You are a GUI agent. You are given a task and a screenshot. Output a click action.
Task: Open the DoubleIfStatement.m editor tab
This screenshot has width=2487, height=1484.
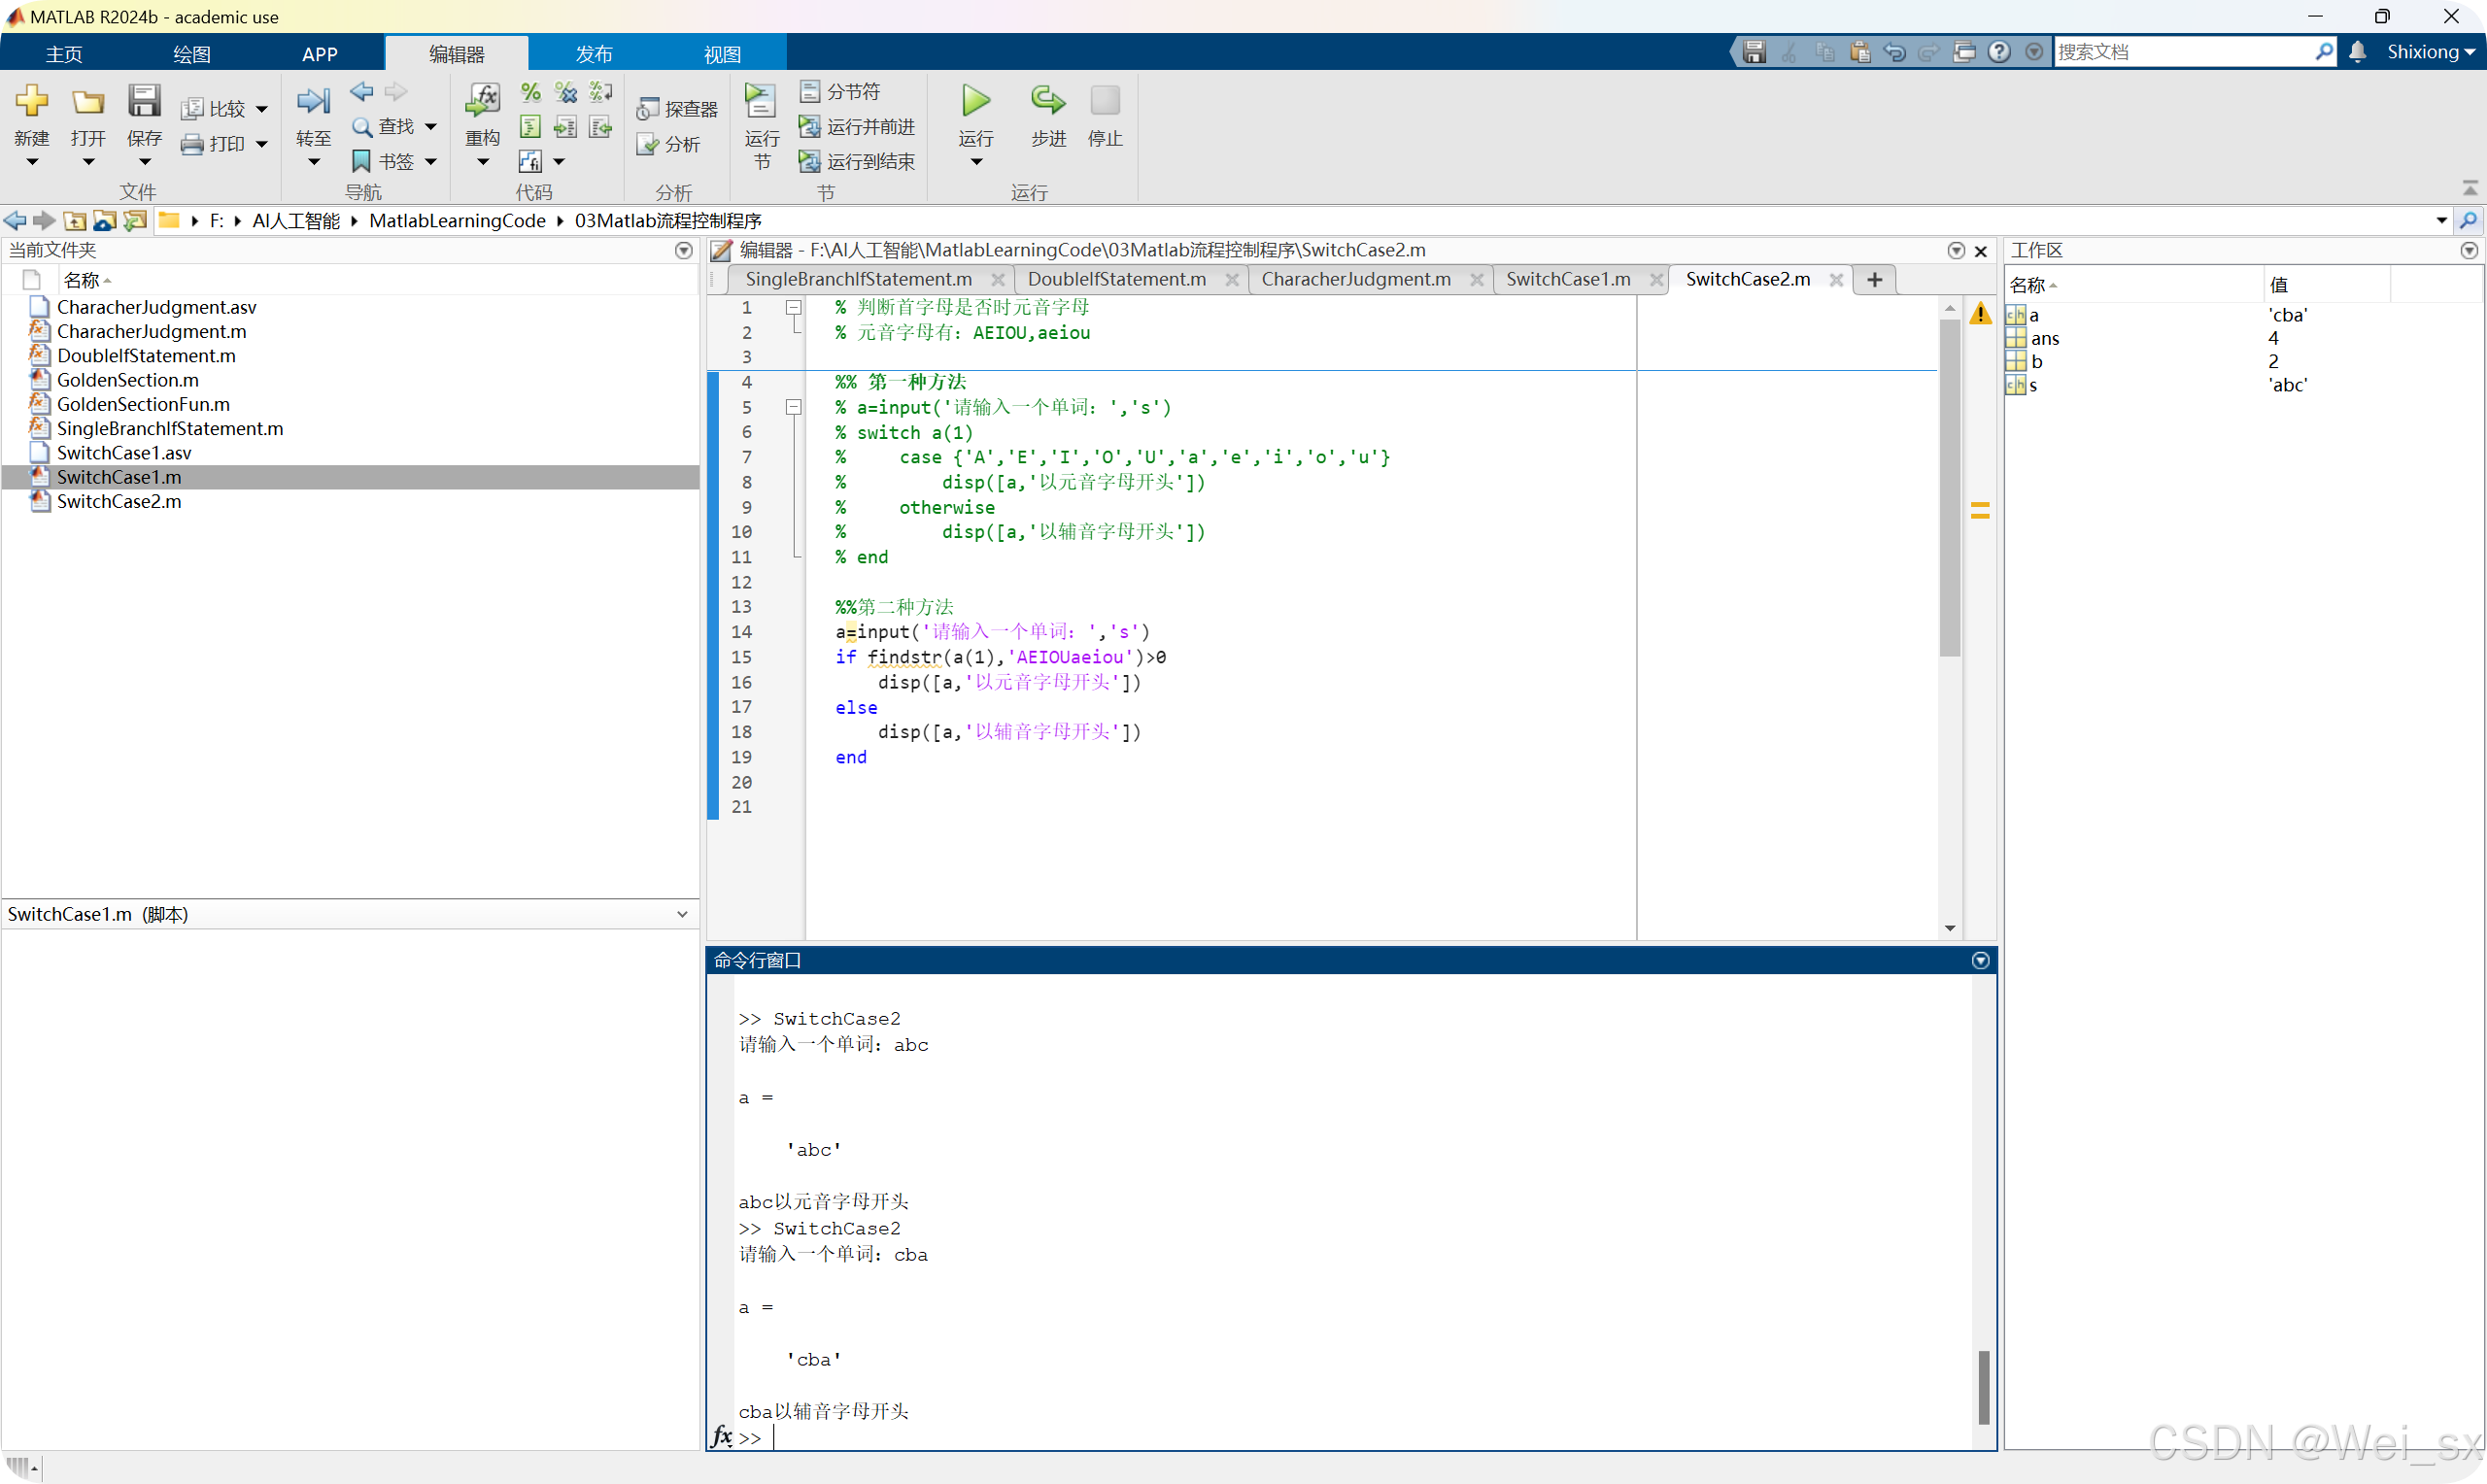tap(1116, 279)
